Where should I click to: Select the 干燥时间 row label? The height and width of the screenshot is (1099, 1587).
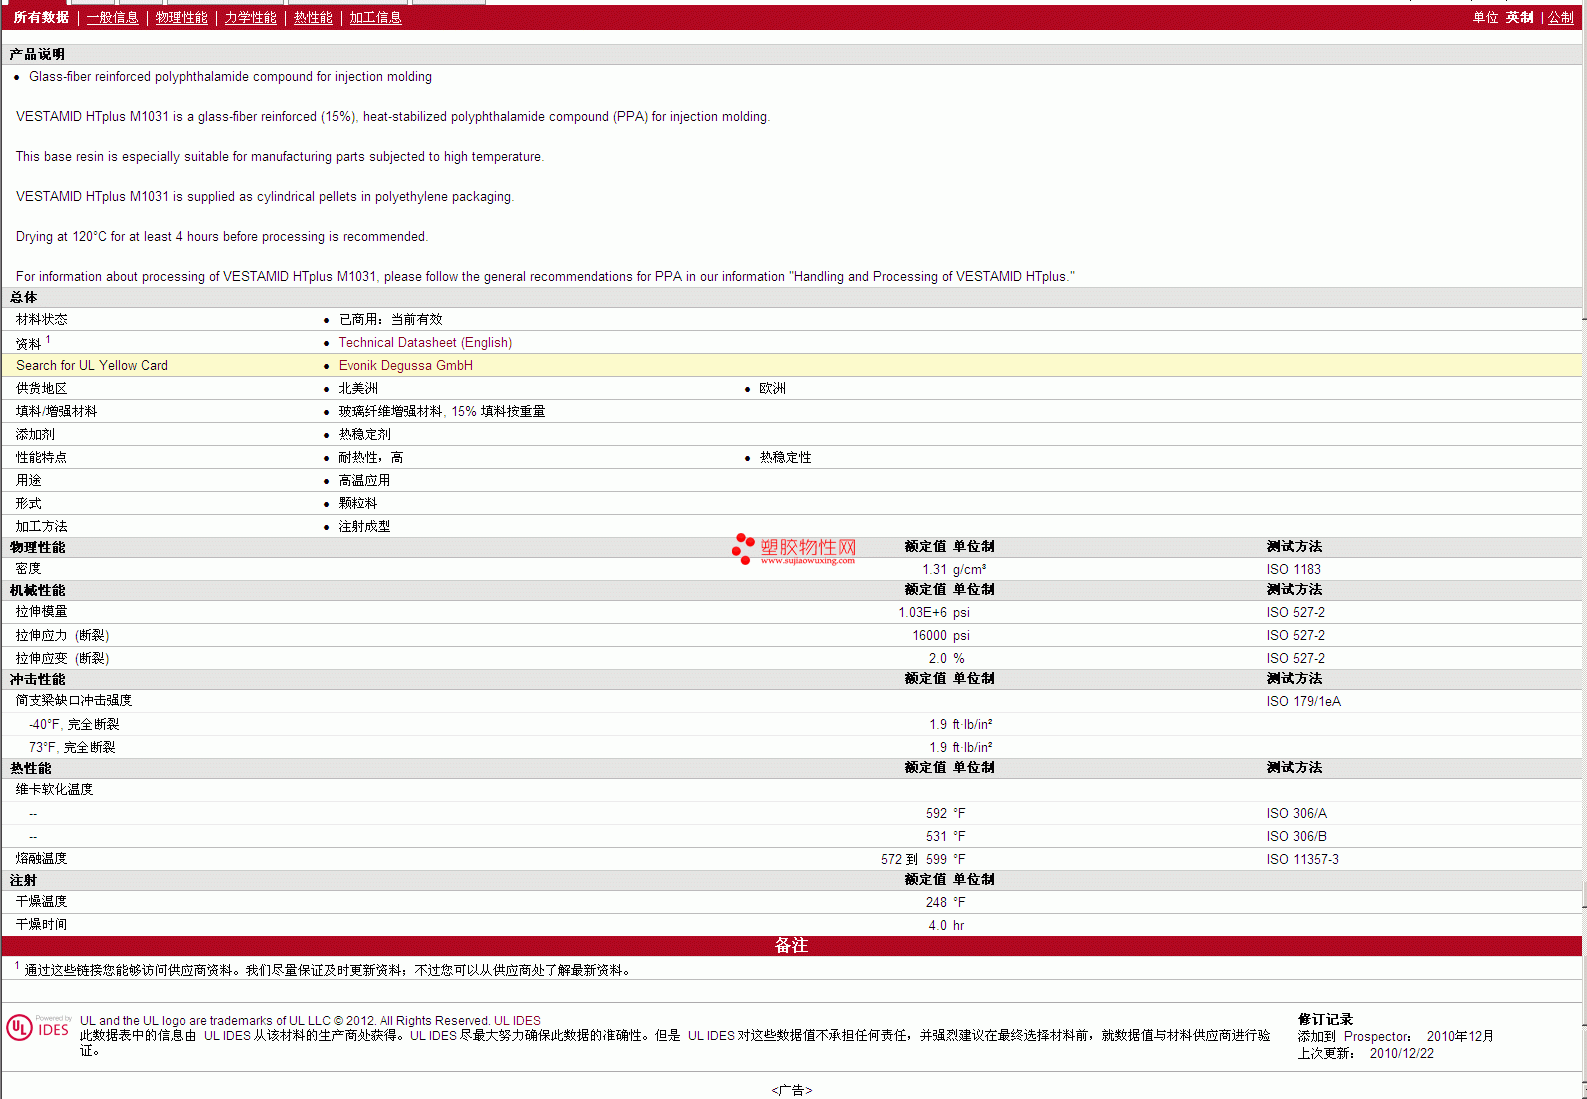(x=41, y=925)
